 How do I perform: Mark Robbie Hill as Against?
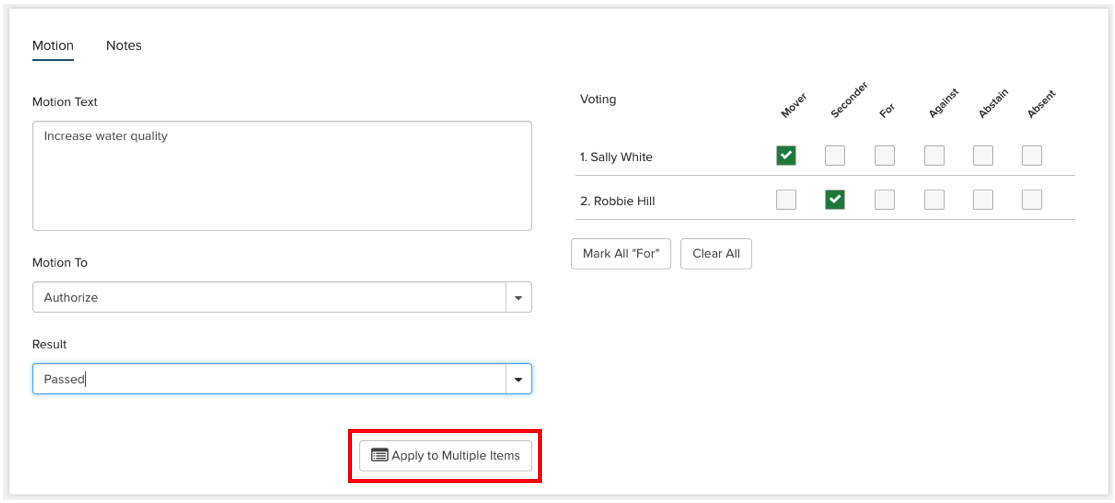coord(934,200)
